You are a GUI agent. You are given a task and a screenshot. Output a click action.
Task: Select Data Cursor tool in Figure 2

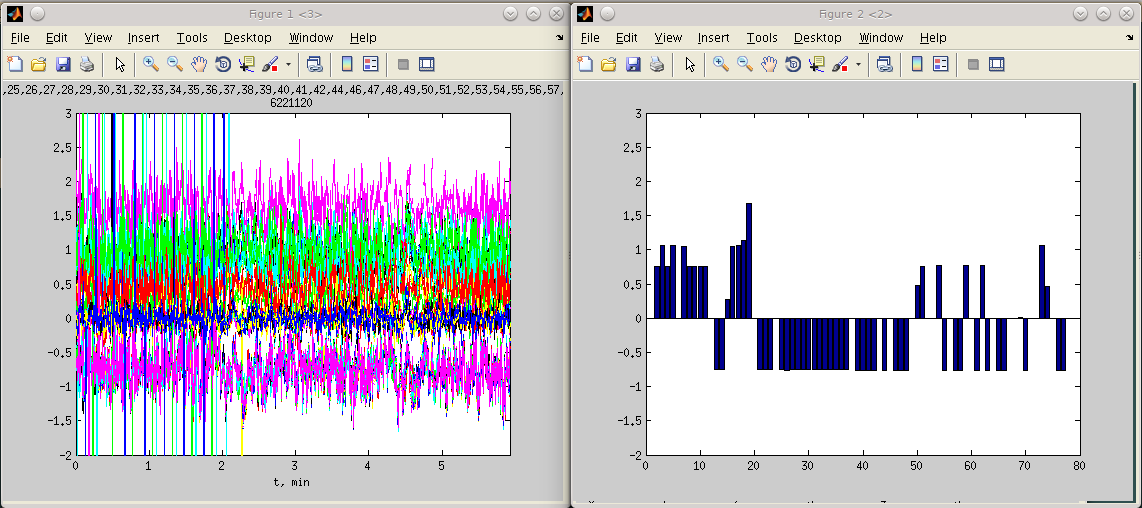click(816, 64)
